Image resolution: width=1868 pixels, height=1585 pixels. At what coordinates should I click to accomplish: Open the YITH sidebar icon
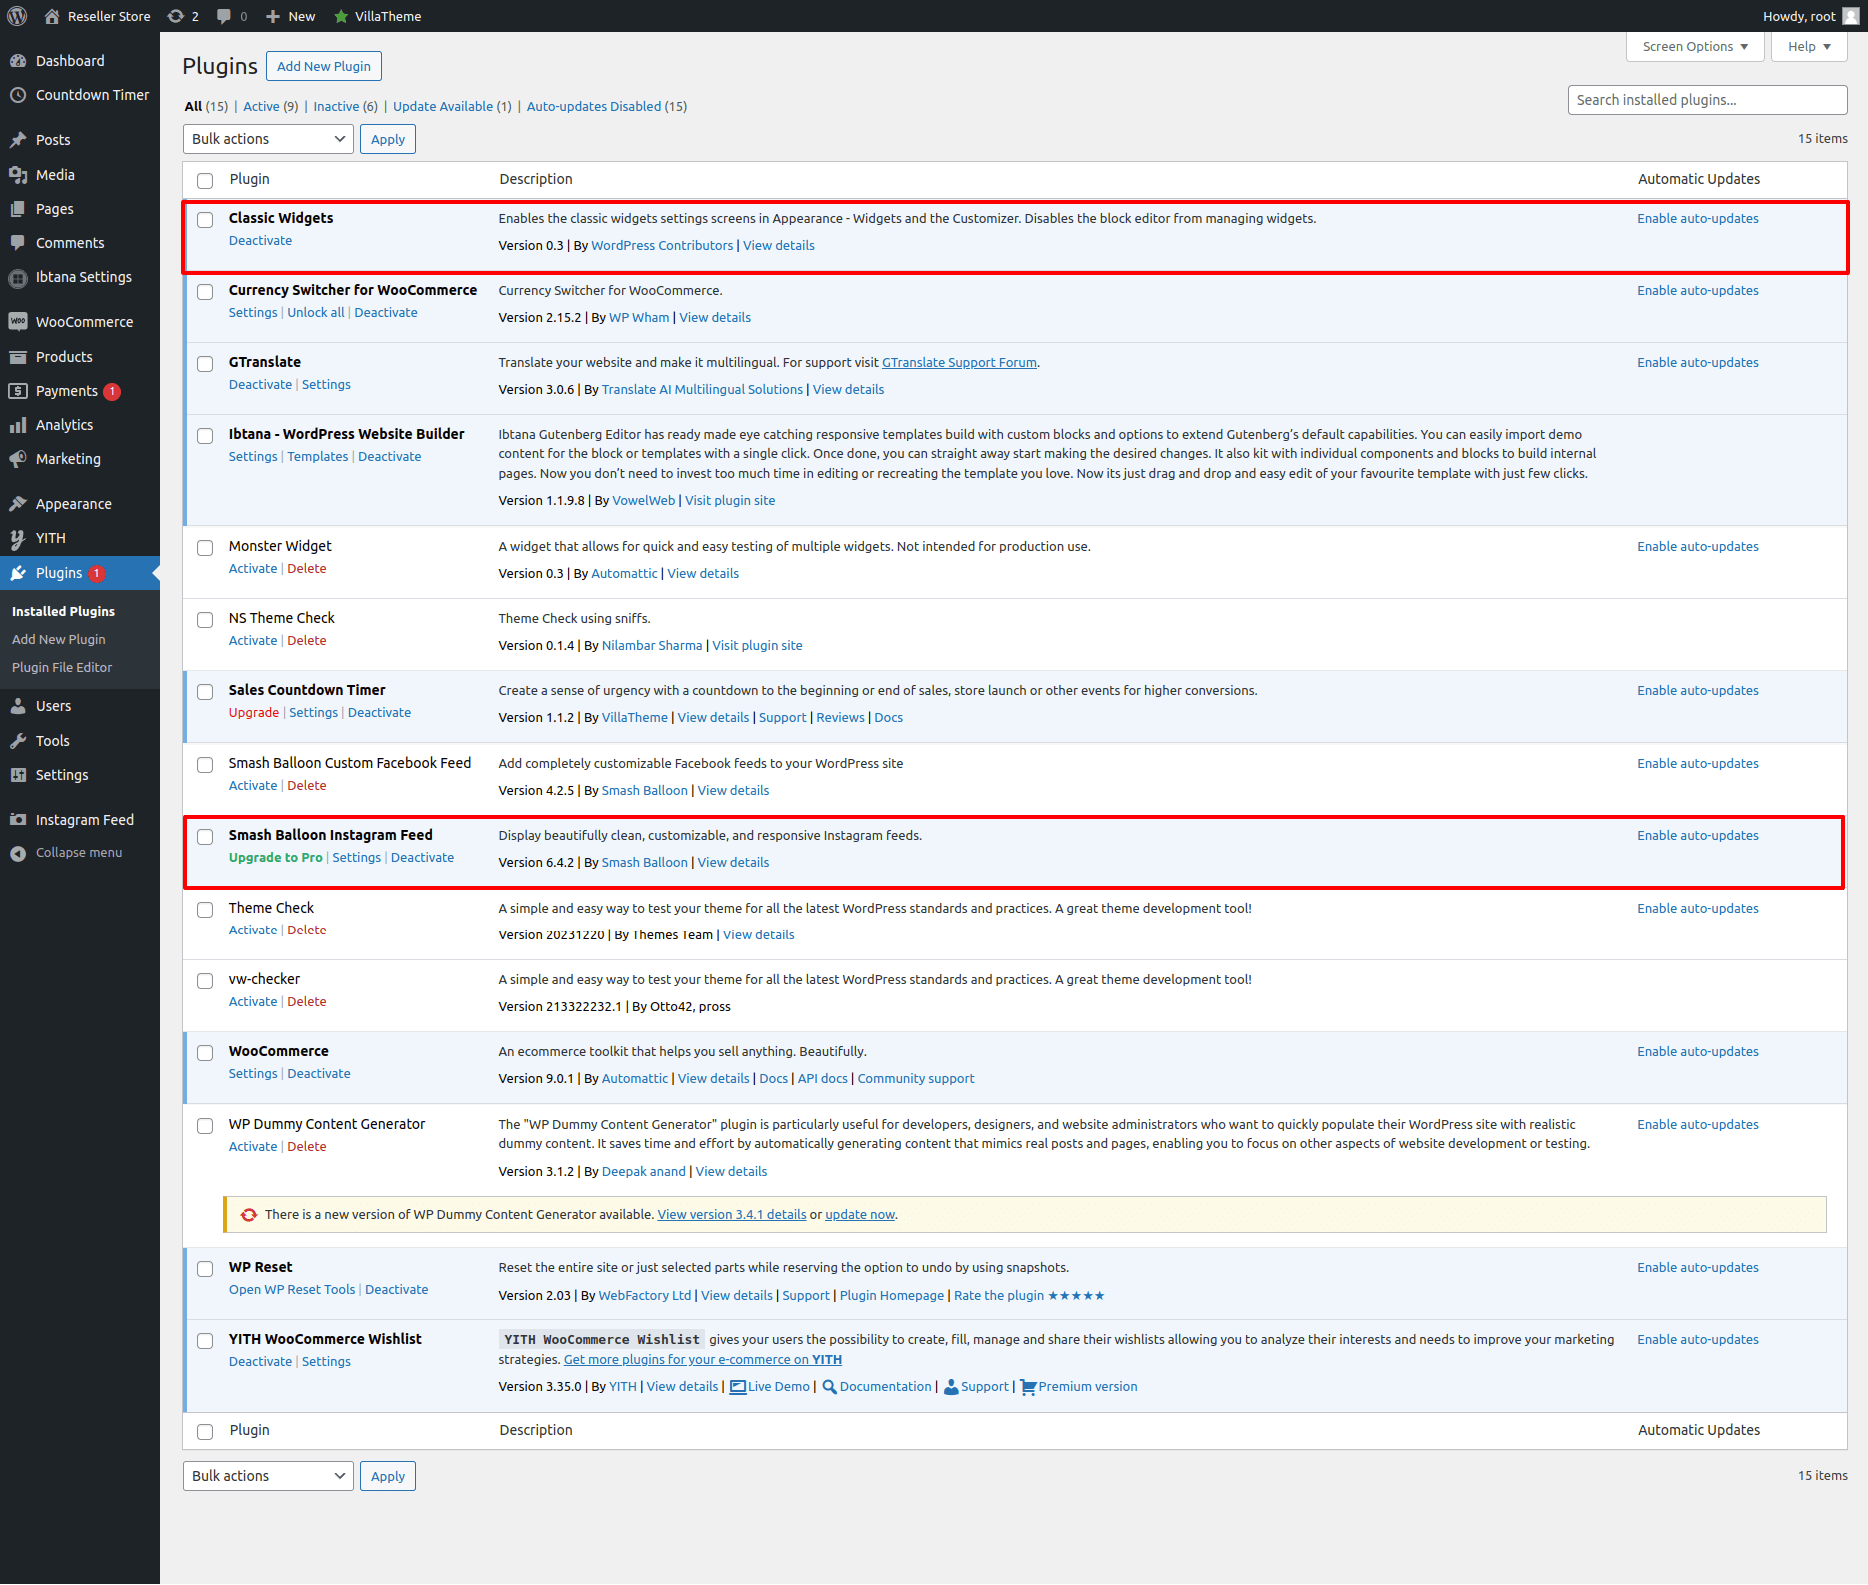pyautogui.click(x=18, y=538)
